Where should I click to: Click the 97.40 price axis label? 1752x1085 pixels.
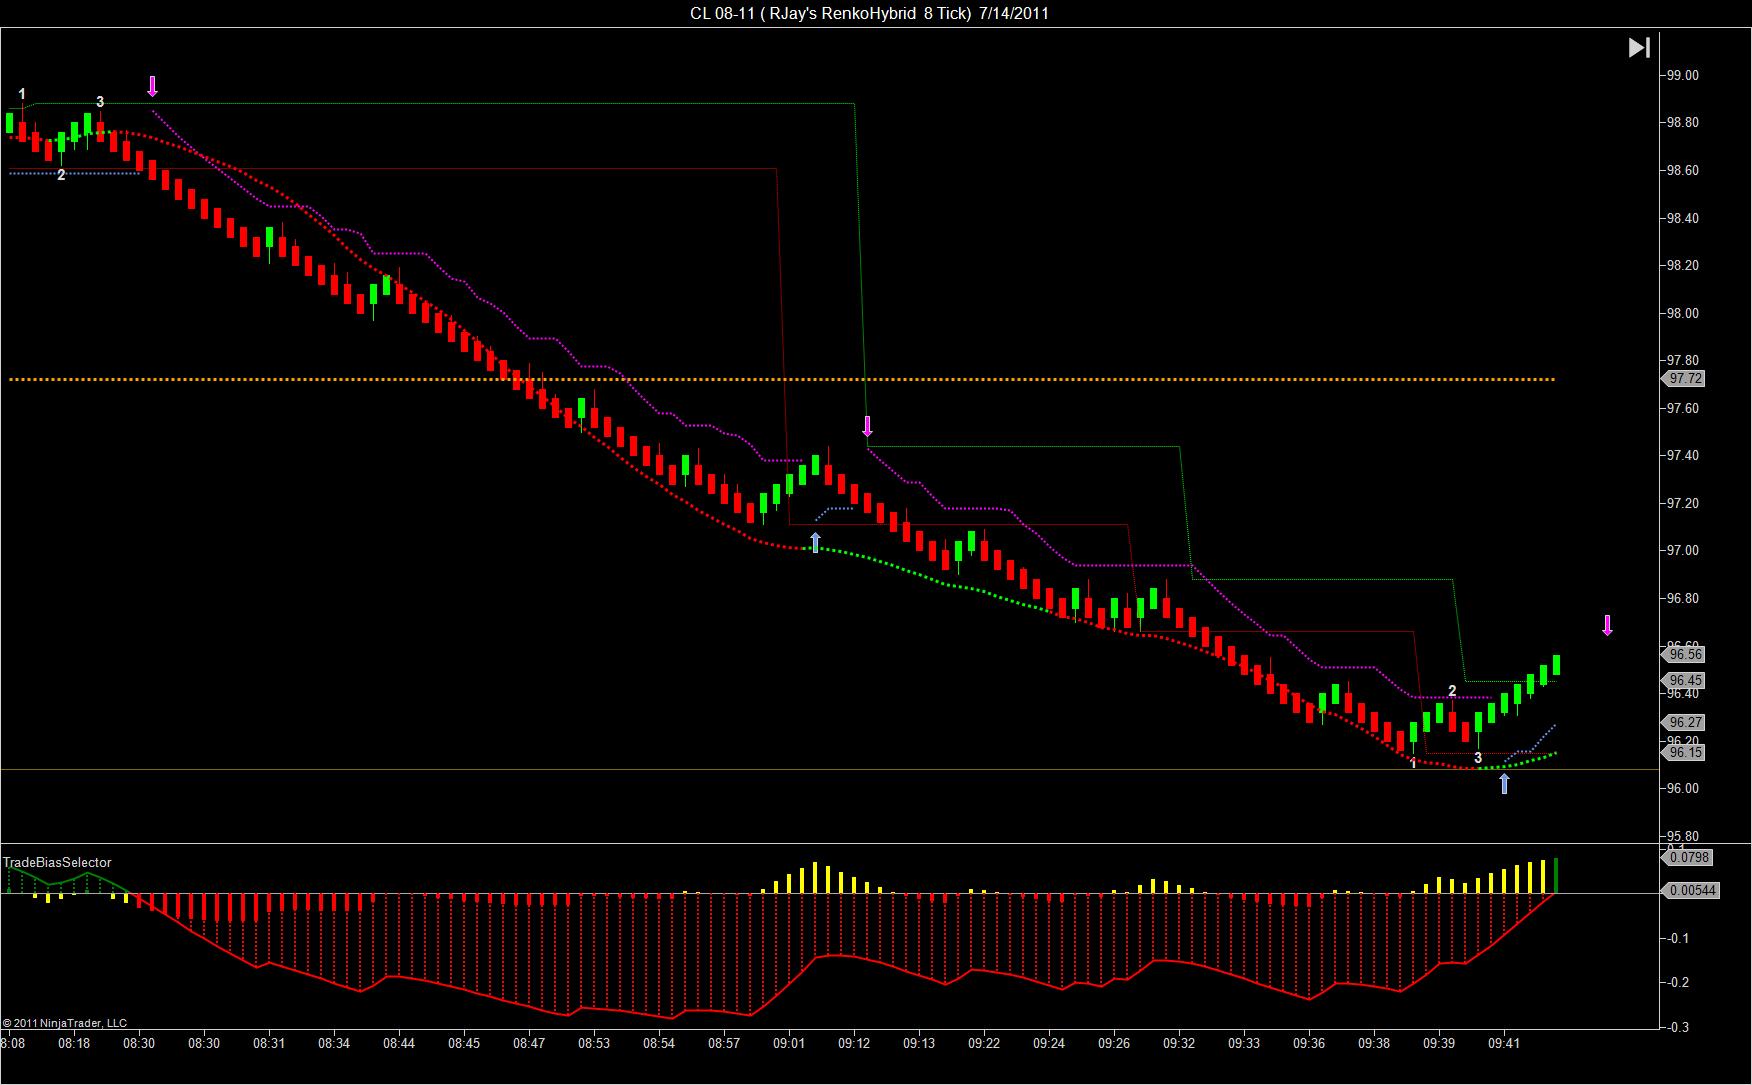point(1681,456)
